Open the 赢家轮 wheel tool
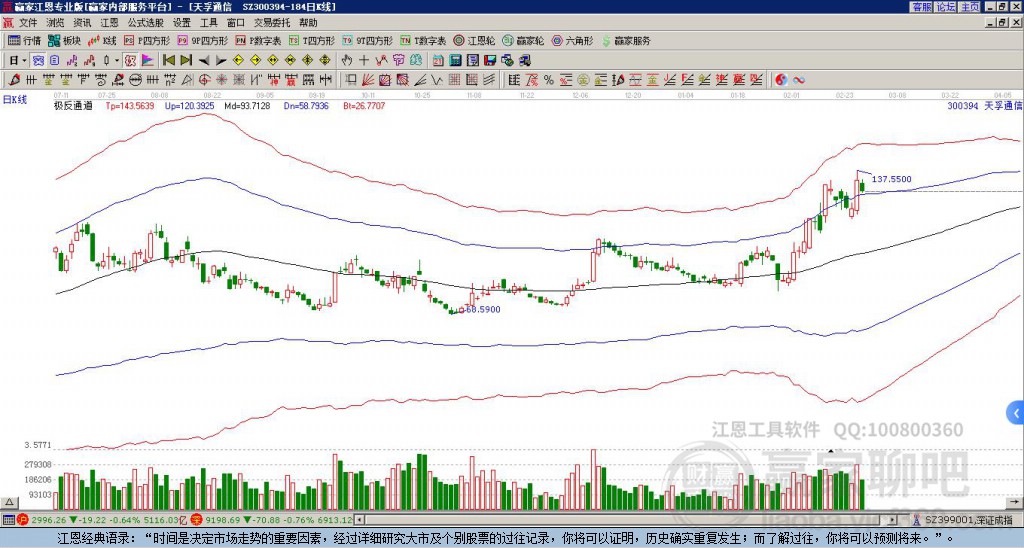The width and height of the screenshot is (1024, 548). click(524, 40)
